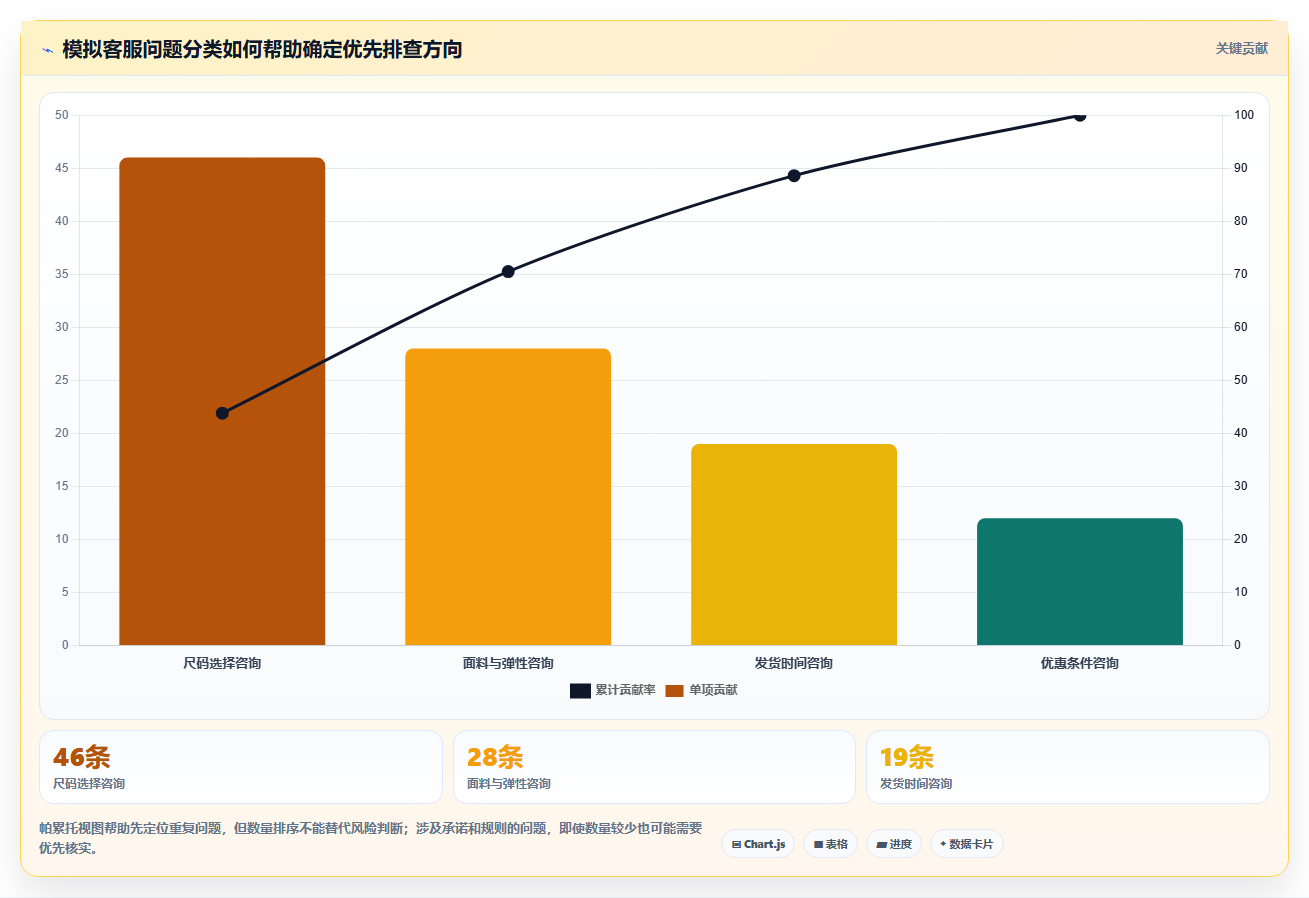The height and width of the screenshot is (898, 1309).
Task: Click the 优惠条件咨询 x-axis label
Action: [1080, 663]
